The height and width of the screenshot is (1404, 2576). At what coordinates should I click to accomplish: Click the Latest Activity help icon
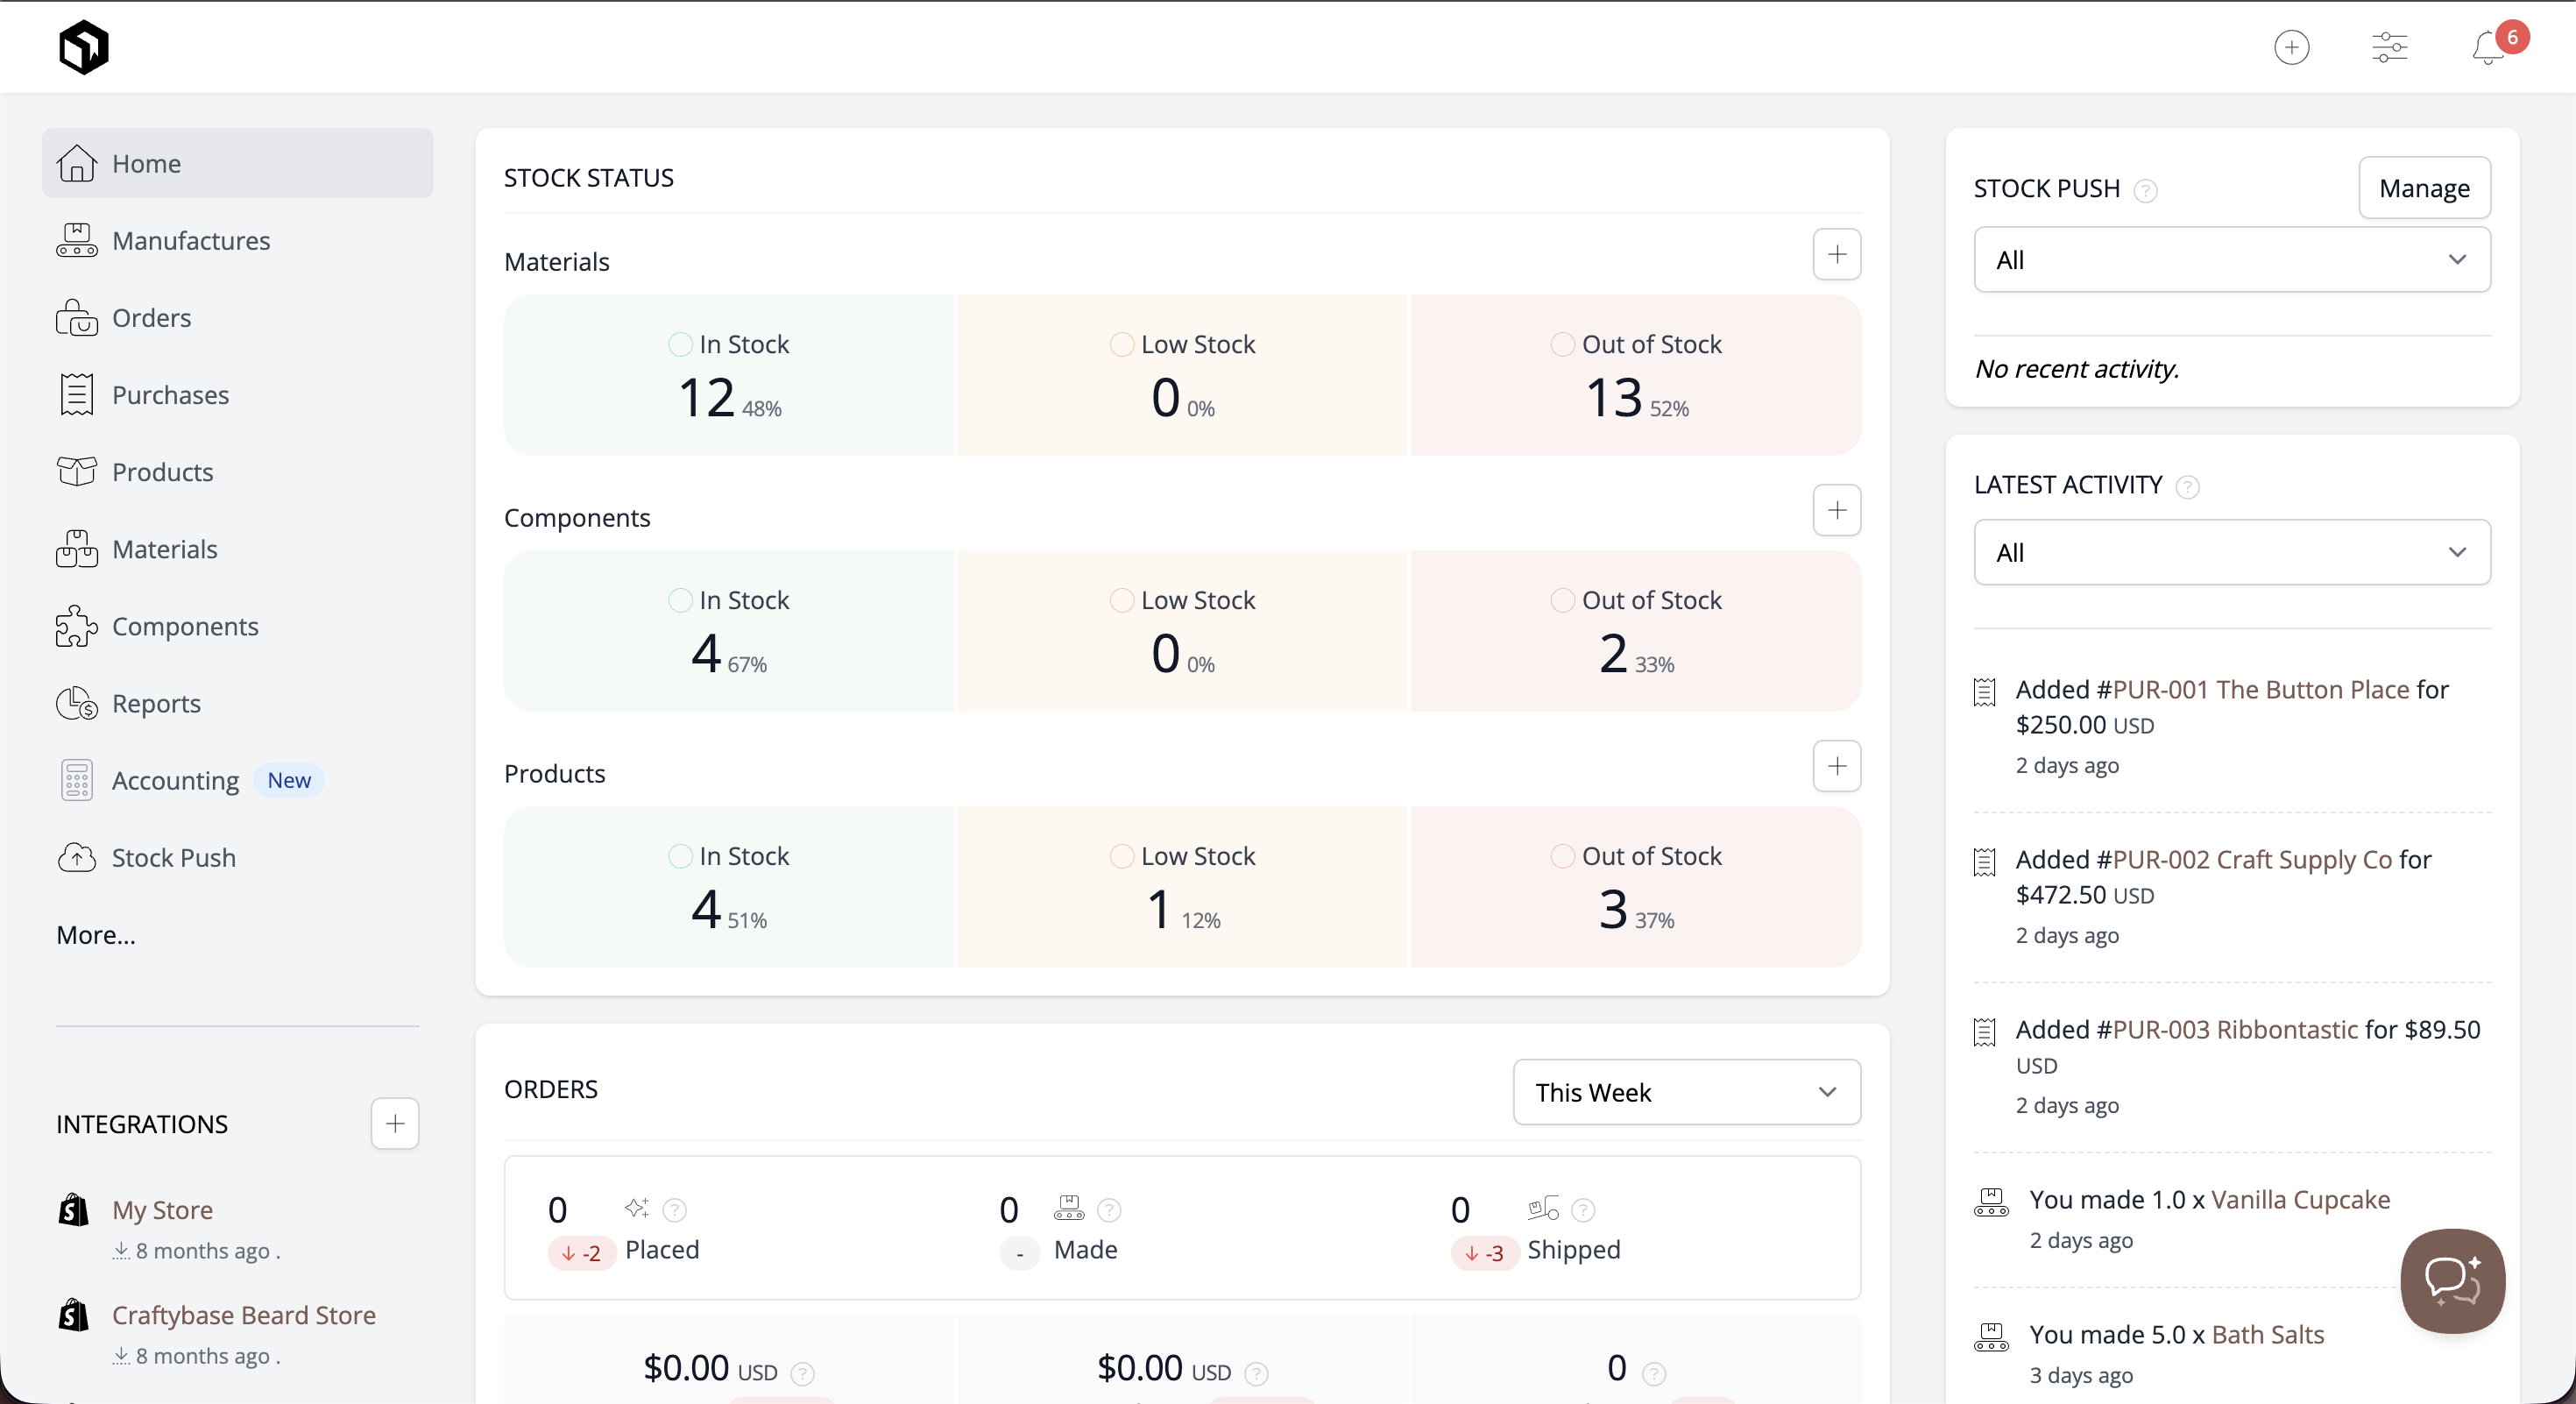[x=2188, y=486]
